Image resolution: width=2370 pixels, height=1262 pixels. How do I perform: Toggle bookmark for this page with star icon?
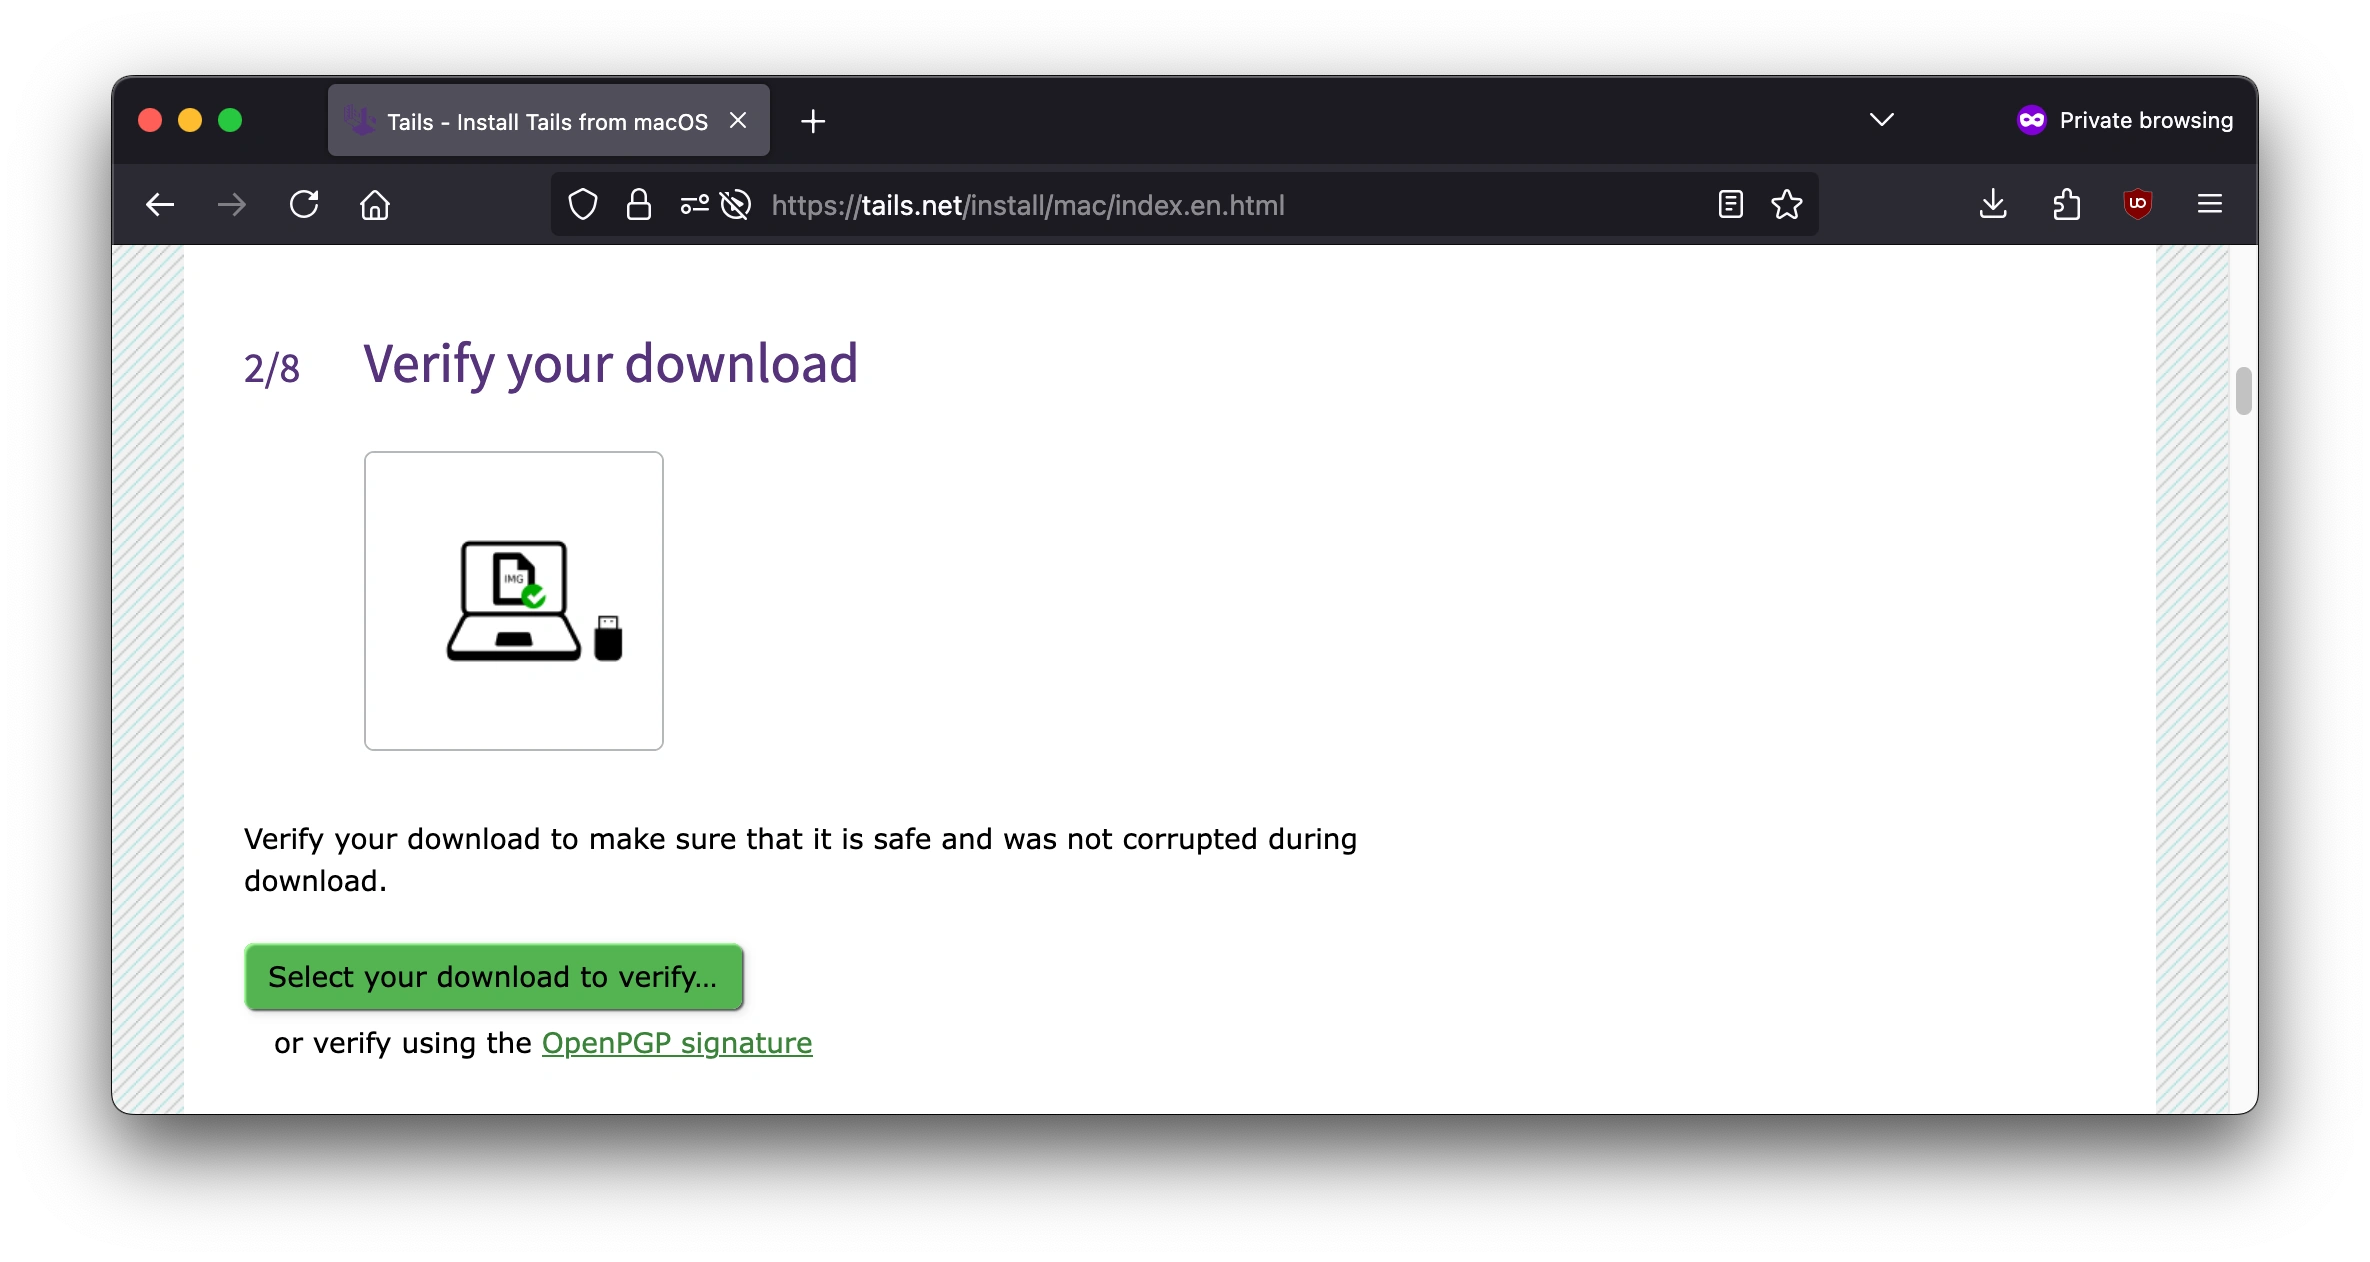click(x=1786, y=204)
